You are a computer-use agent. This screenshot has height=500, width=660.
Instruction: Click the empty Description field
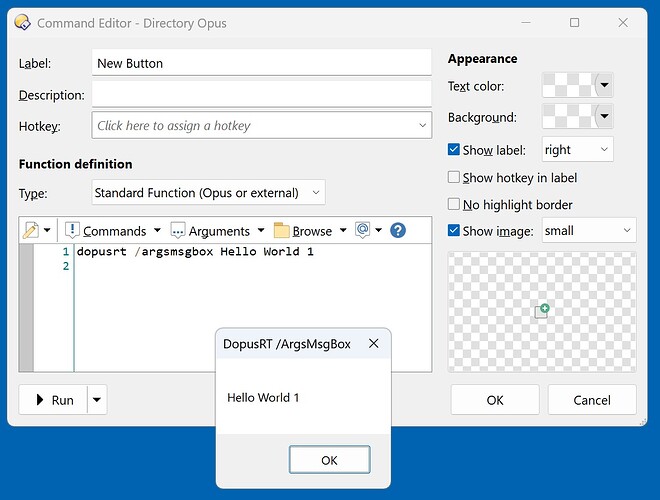pos(261,94)
